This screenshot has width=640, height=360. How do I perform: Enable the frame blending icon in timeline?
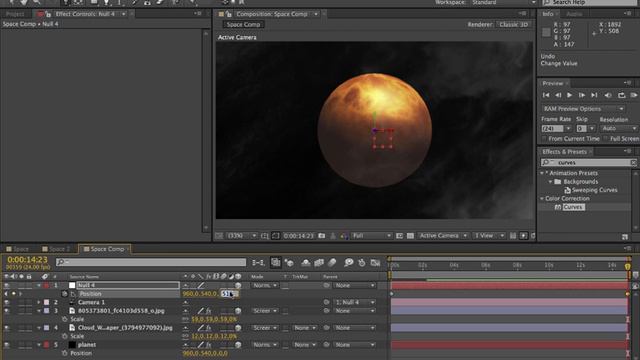pos(319,263)
